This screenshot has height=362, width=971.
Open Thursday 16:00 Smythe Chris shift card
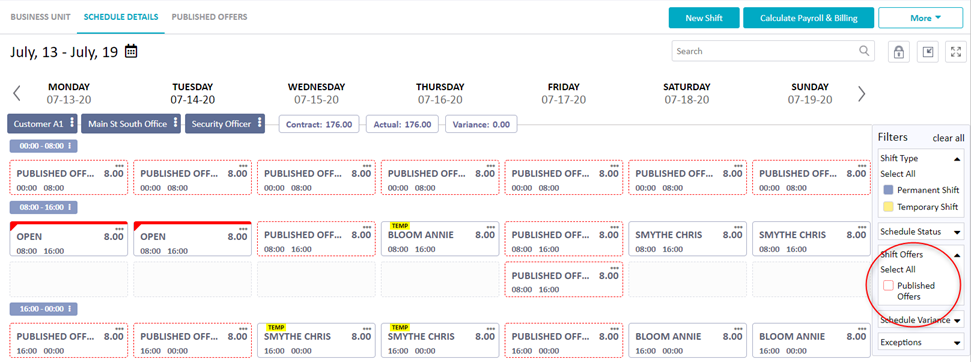(440, 341)
